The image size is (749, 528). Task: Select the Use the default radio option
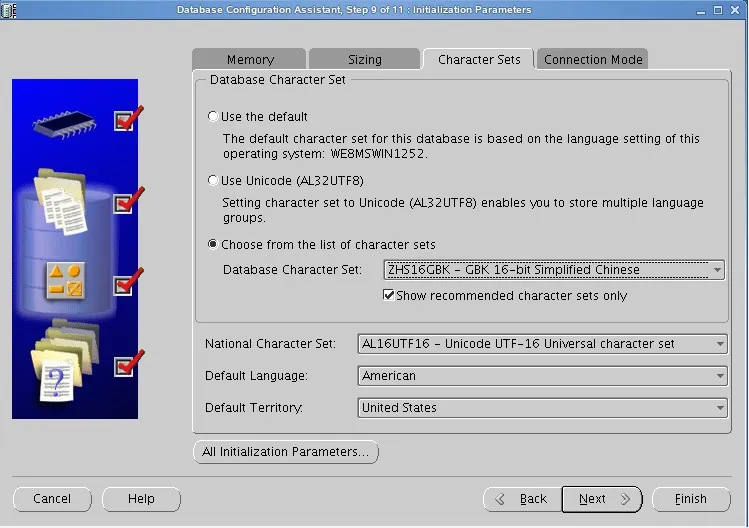point(213,116)
